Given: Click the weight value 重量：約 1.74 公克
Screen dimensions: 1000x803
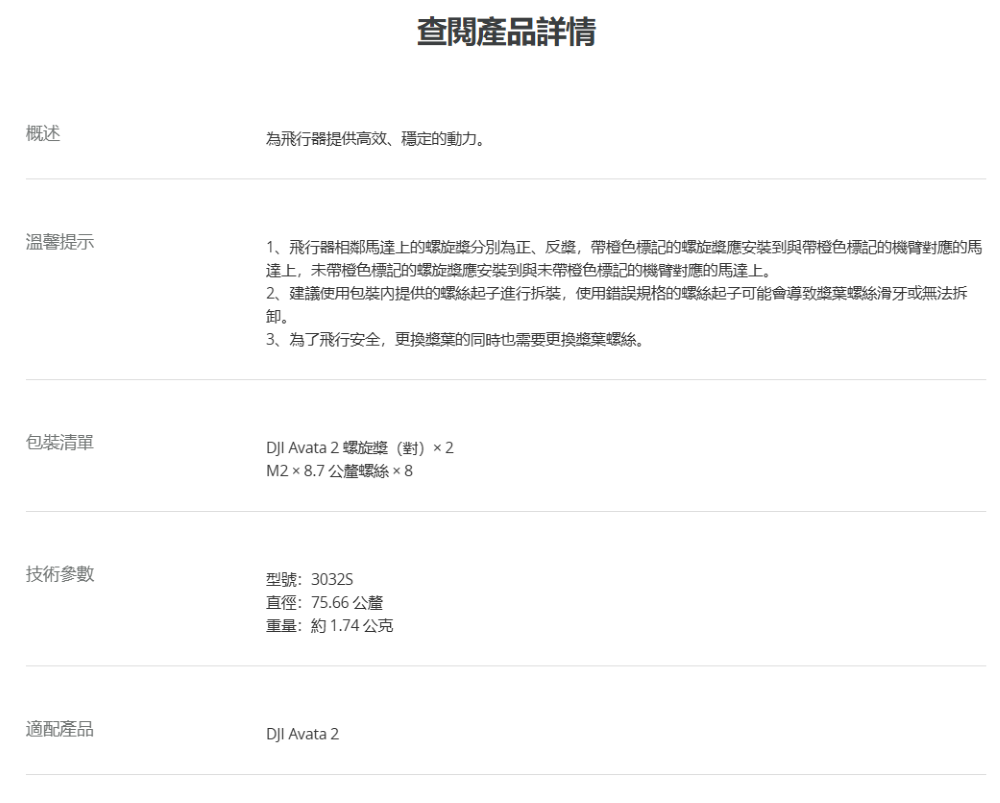Looking at the screenshot, I should click(x=329, y=626).
